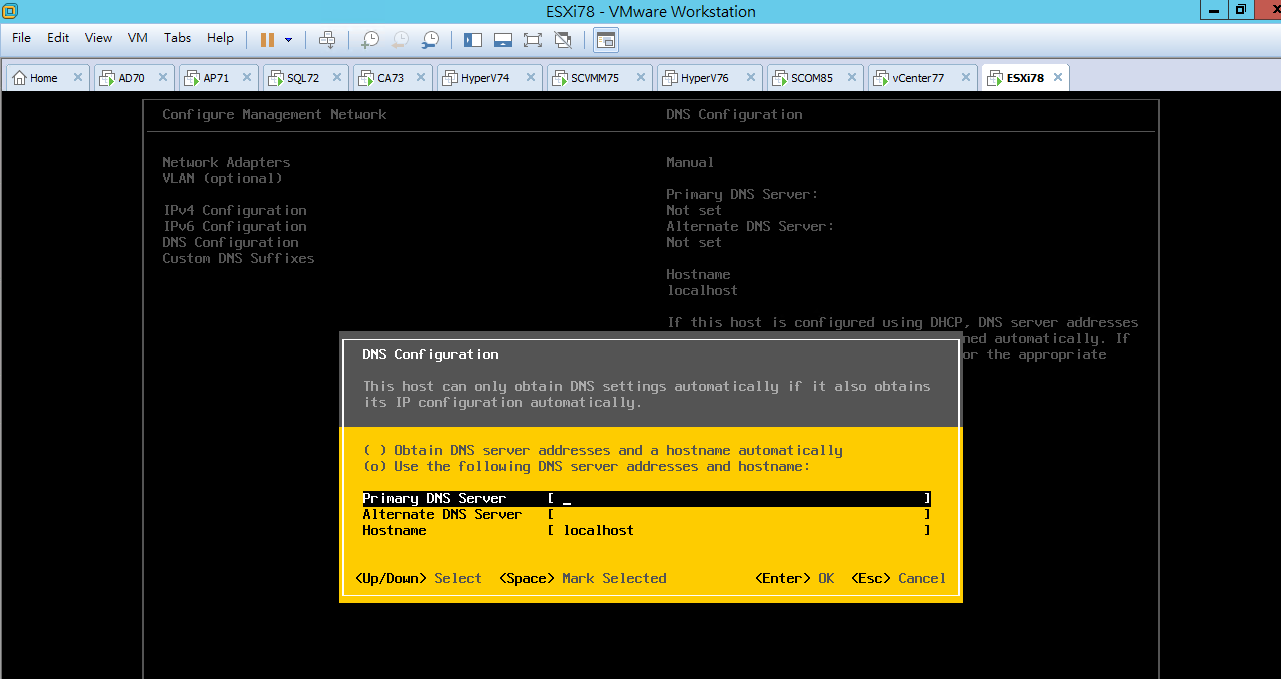Open the Help menu
The width and height of the screenshot is (1282, 680).
[x=220, y=38]
